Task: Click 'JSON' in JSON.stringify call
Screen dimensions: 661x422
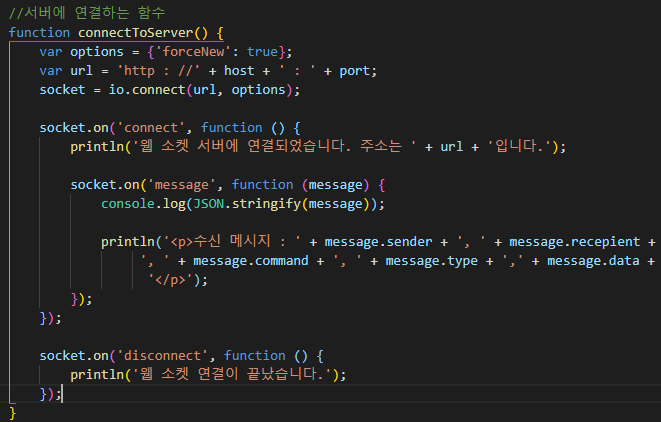Action: pyautogui.click(x=209, y=204)
